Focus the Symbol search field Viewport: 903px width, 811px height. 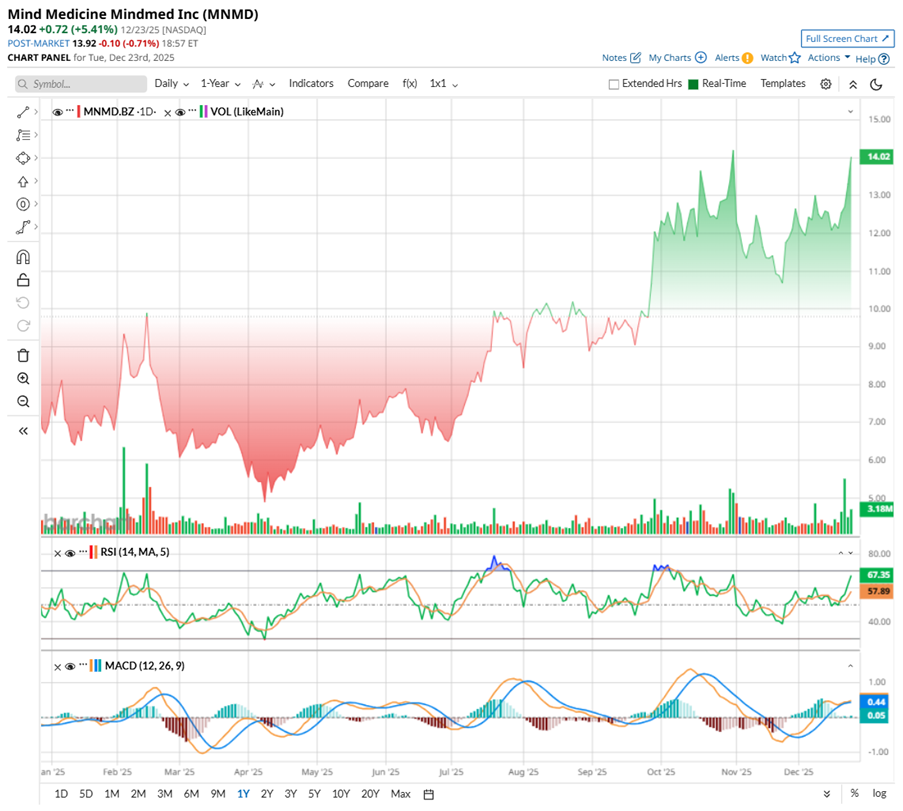point(81,84)
